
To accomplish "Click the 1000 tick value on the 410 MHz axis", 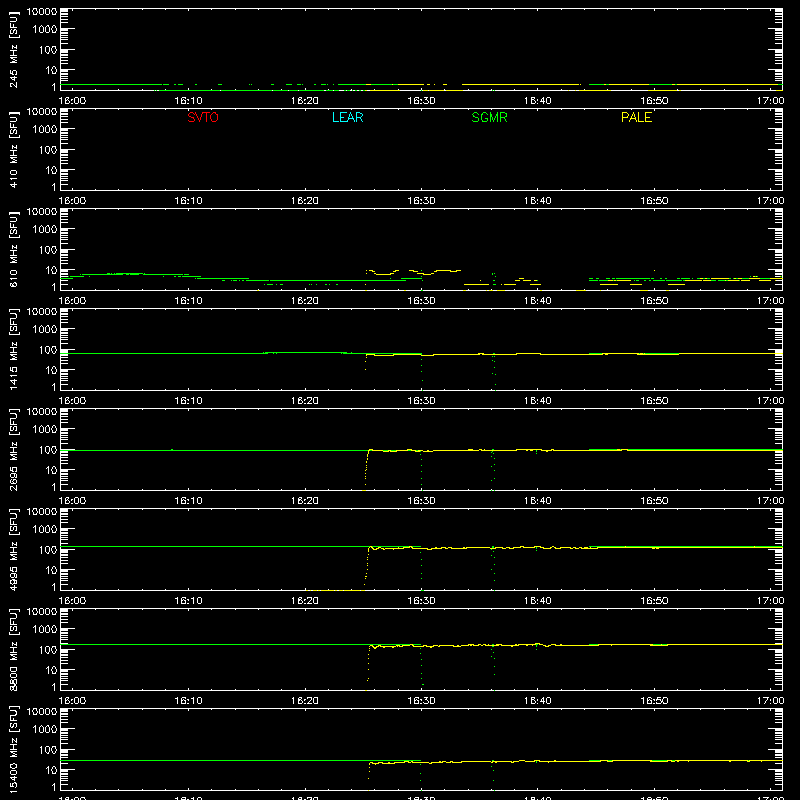I will pos(45,129).
